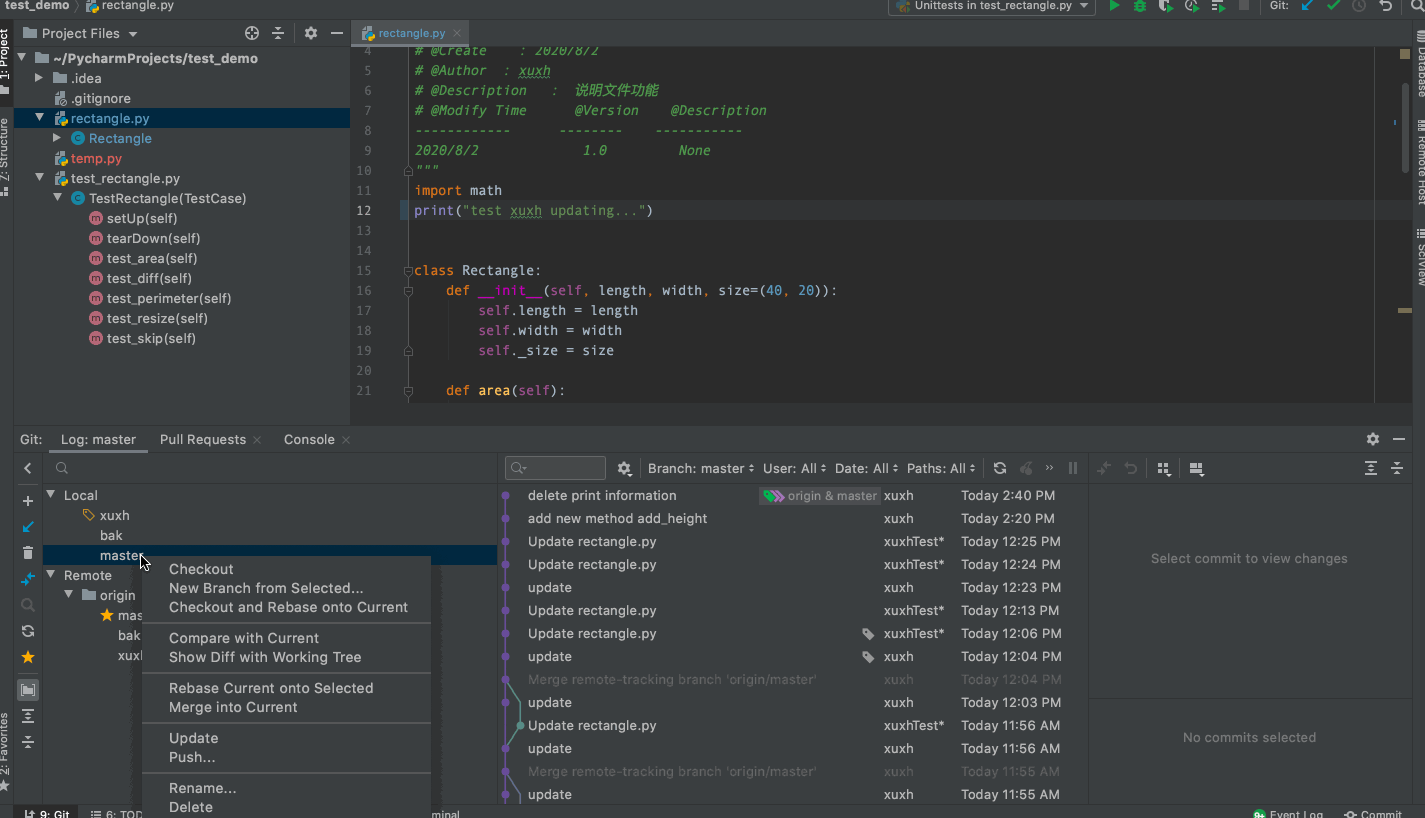Image resolution: width=1425 pixels, height=818 pixels.
Task: Close the Pull Requests tab
Action: pyautogui.click(x=257, y=440)
